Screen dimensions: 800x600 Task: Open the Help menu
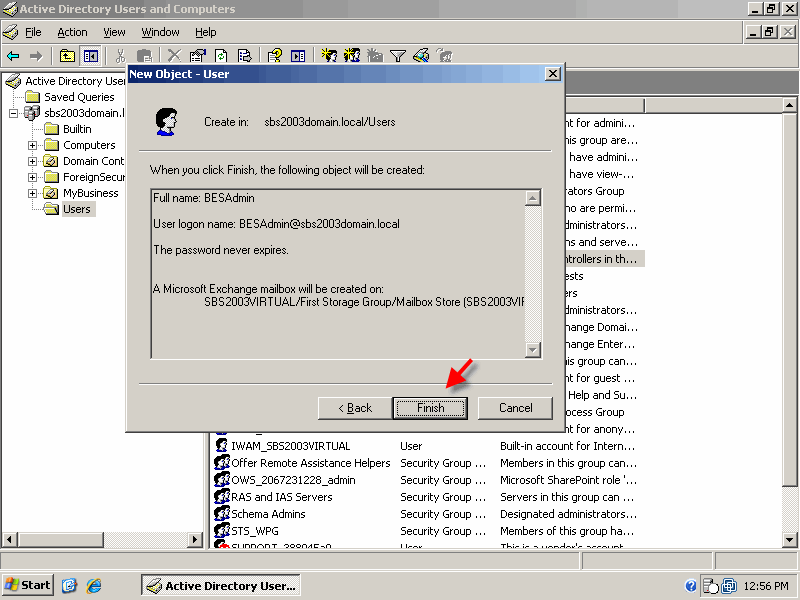click(x=206, y=32)
